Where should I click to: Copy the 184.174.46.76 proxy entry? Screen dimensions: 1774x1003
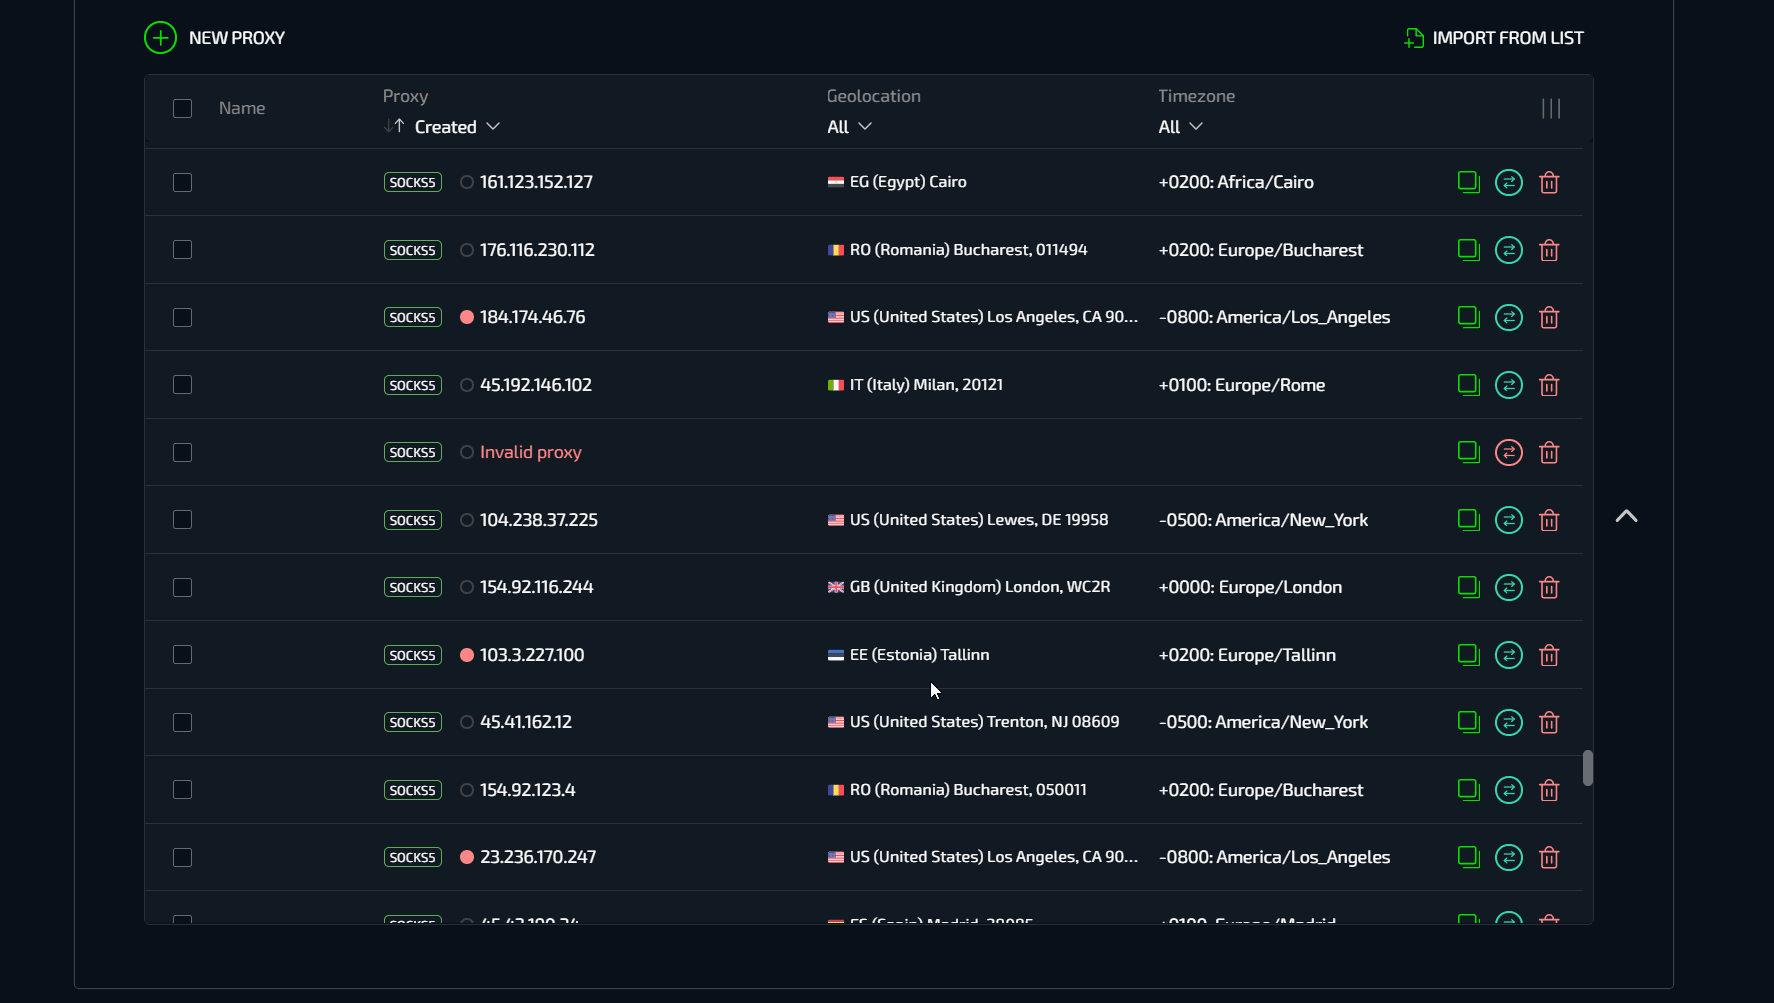(1468, 318)
